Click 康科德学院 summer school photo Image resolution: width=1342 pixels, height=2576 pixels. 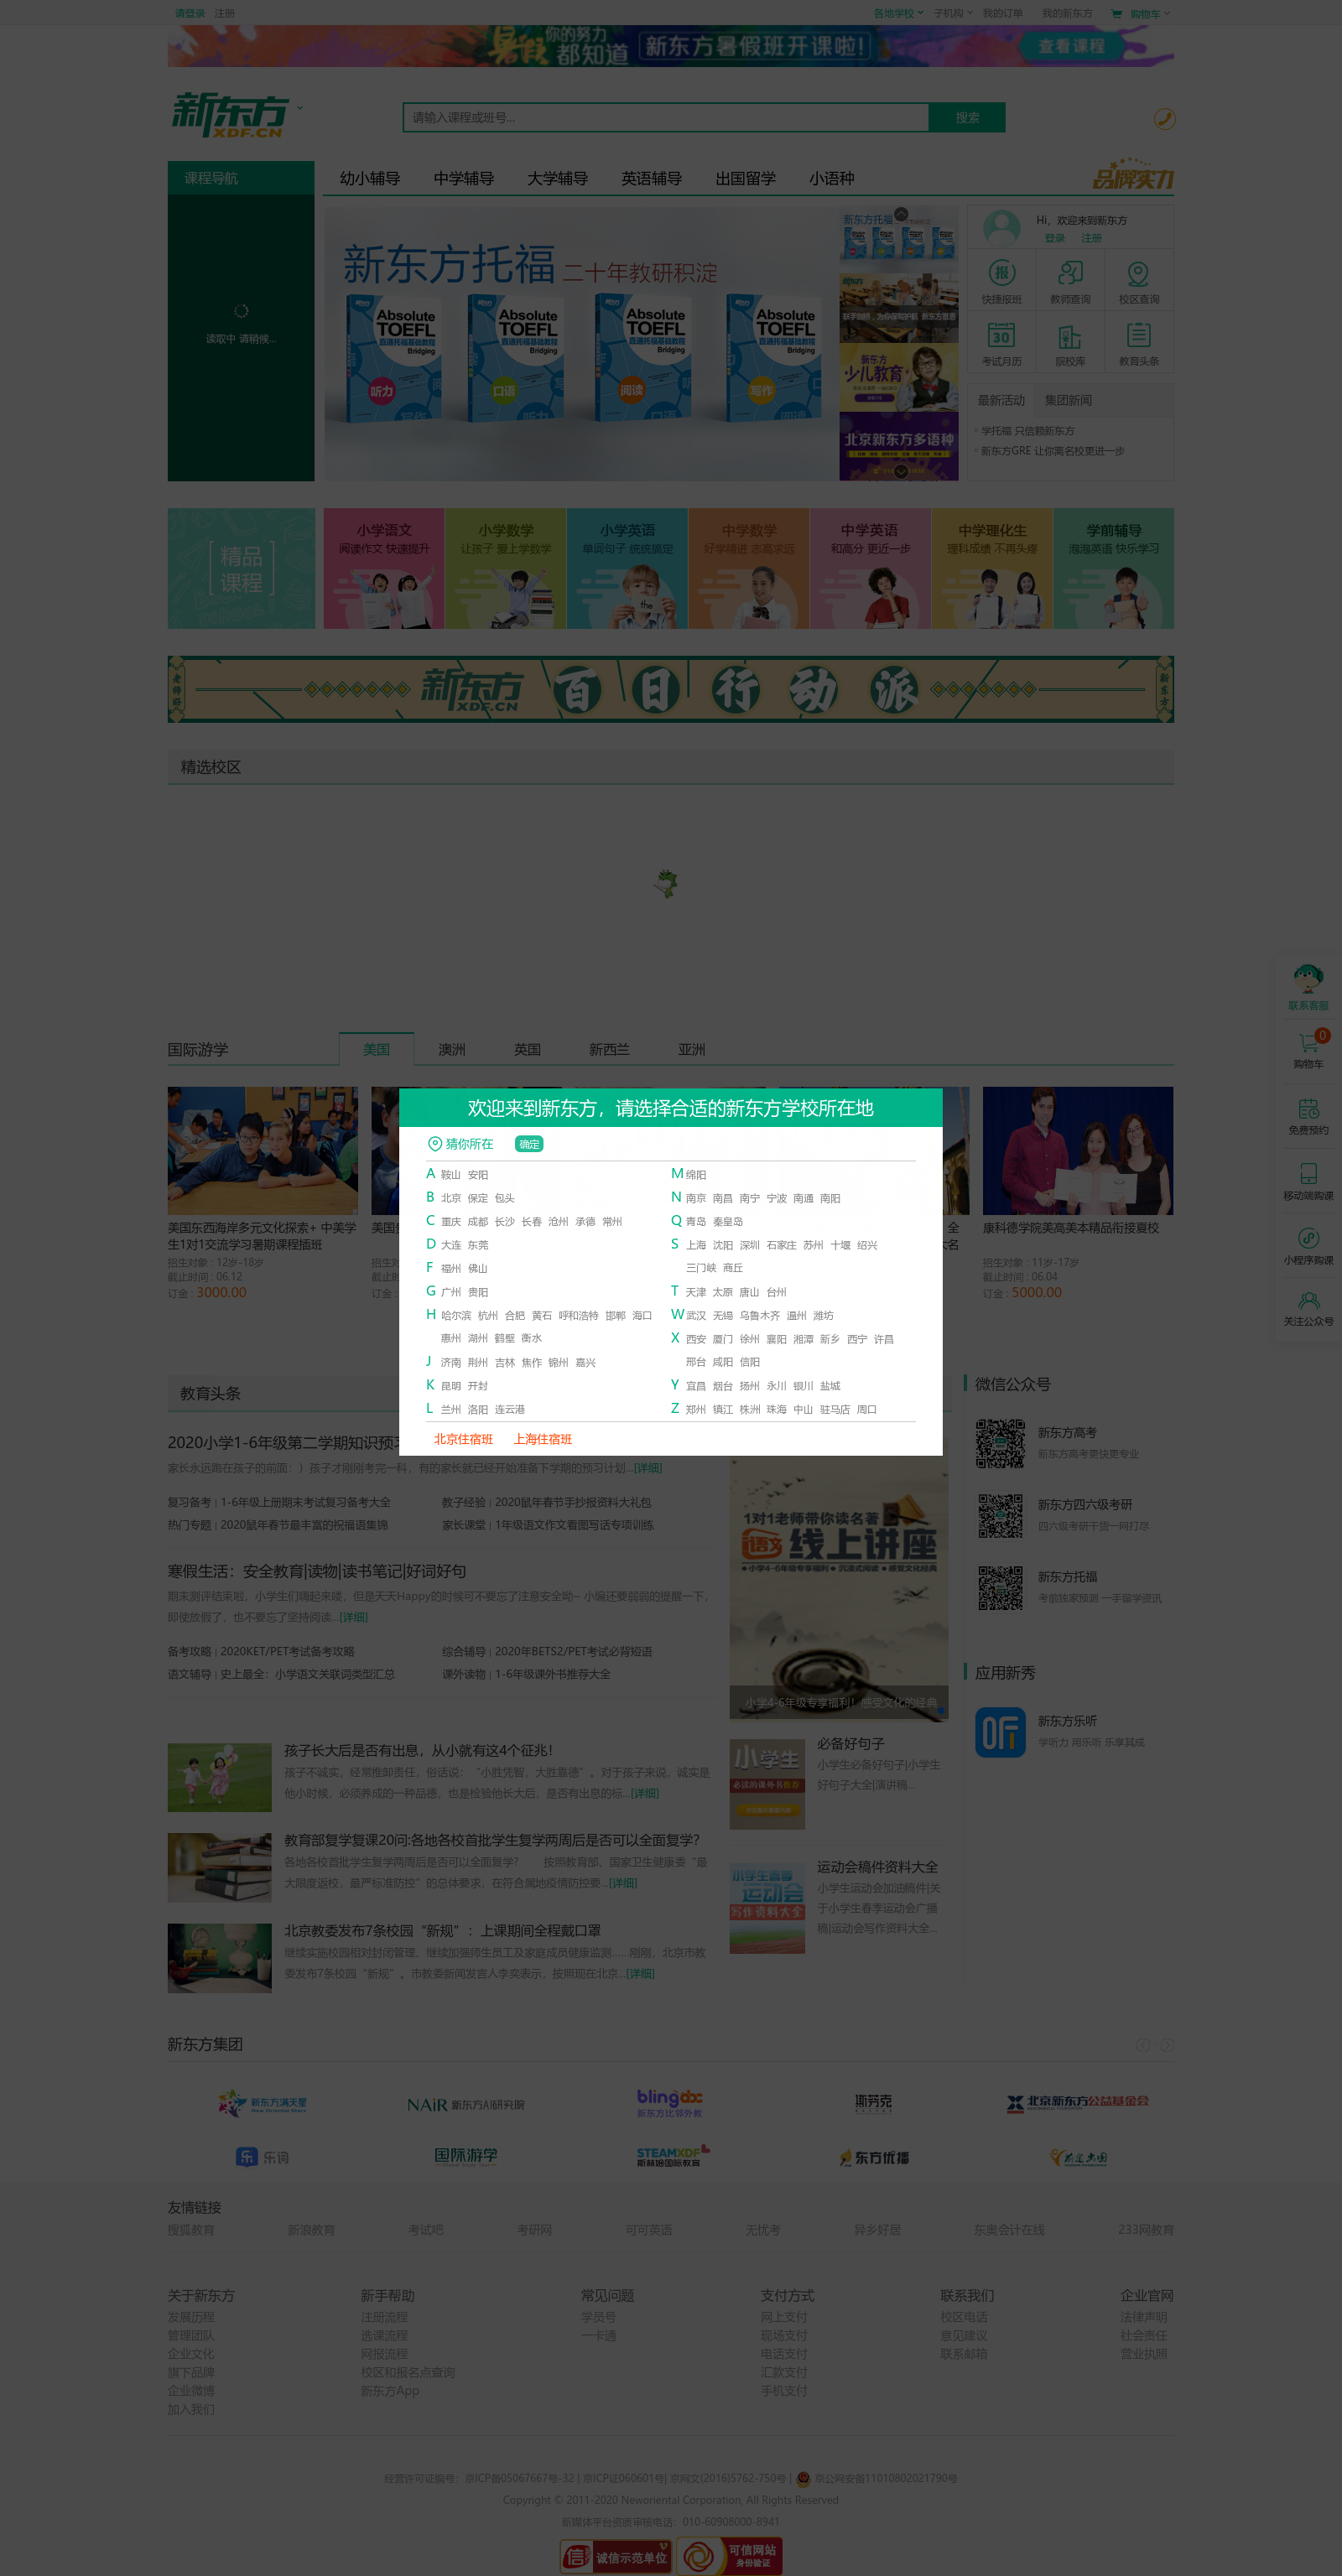[x=1077, y=1150]
